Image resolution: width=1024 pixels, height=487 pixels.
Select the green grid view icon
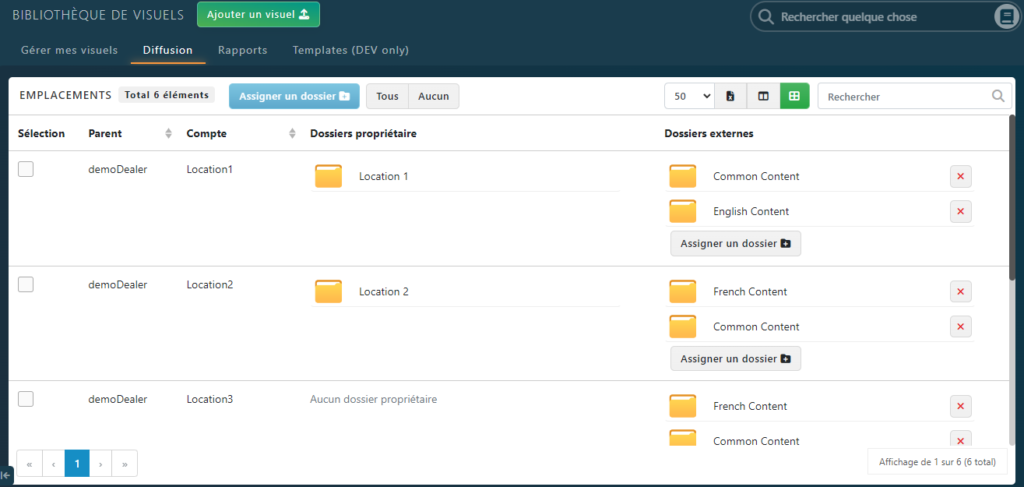pos(795,96)
